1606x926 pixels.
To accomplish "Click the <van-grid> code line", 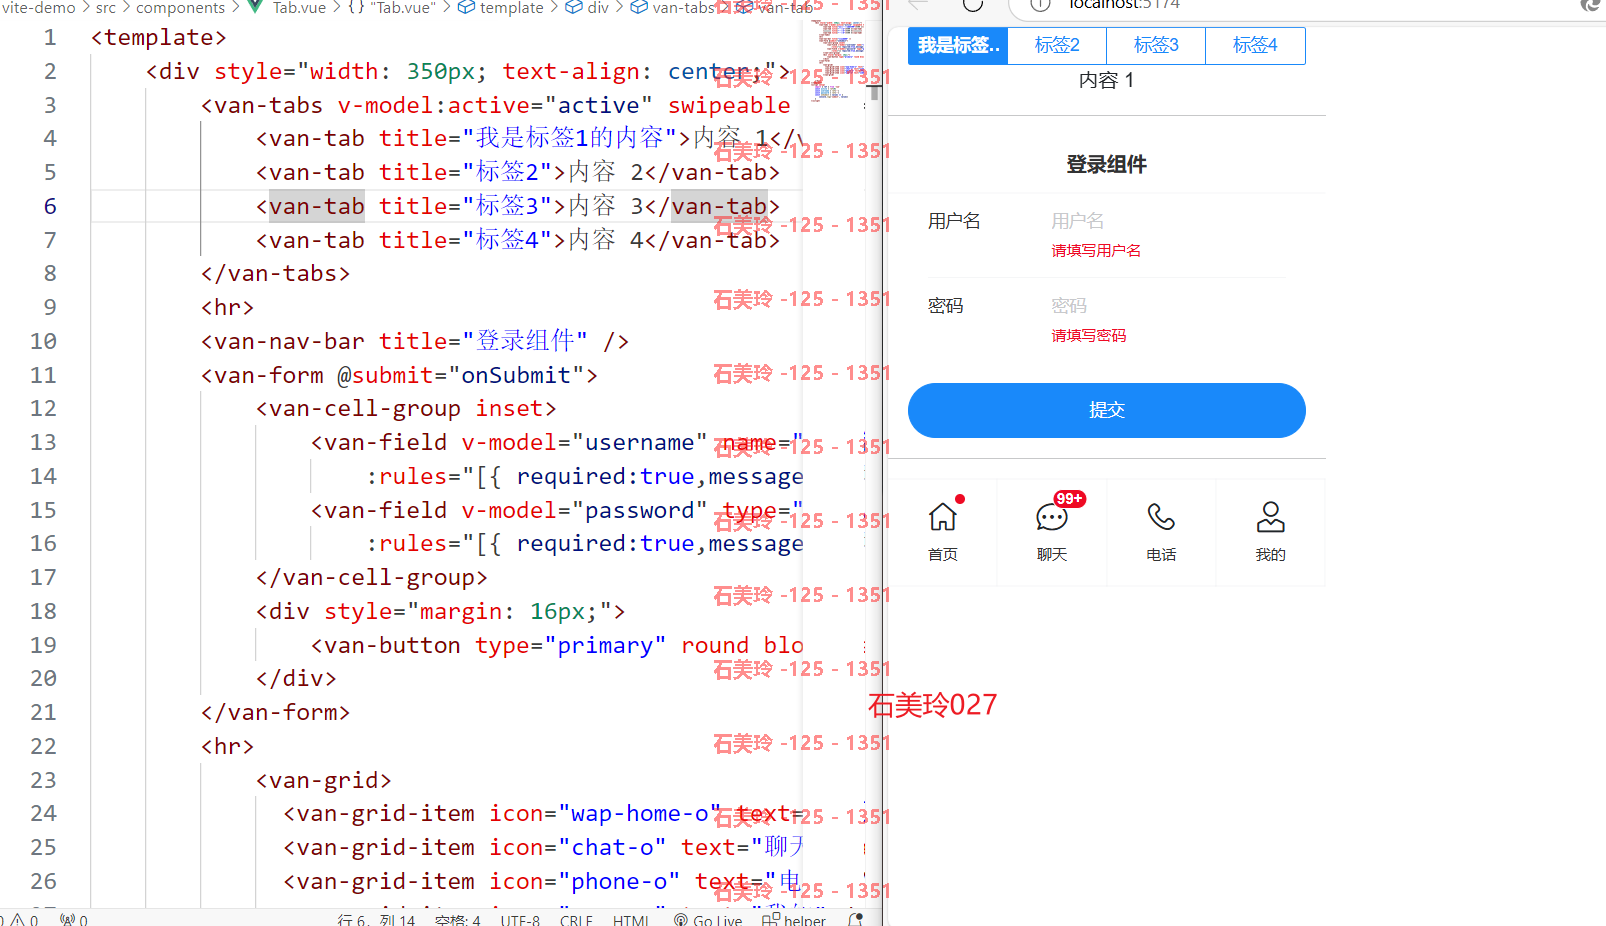I will [x=323, y=780].
